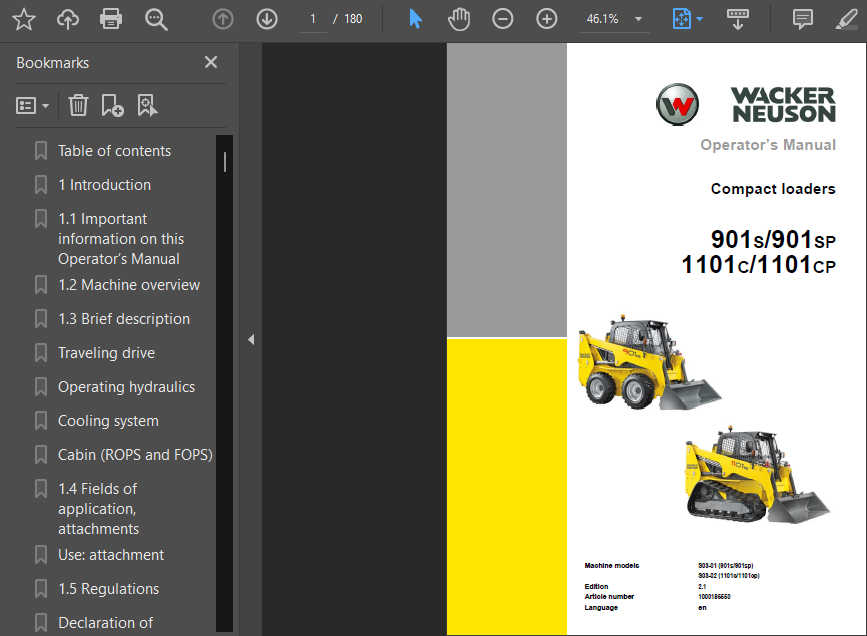Open the find text magnifier tool

click(156, 19)
